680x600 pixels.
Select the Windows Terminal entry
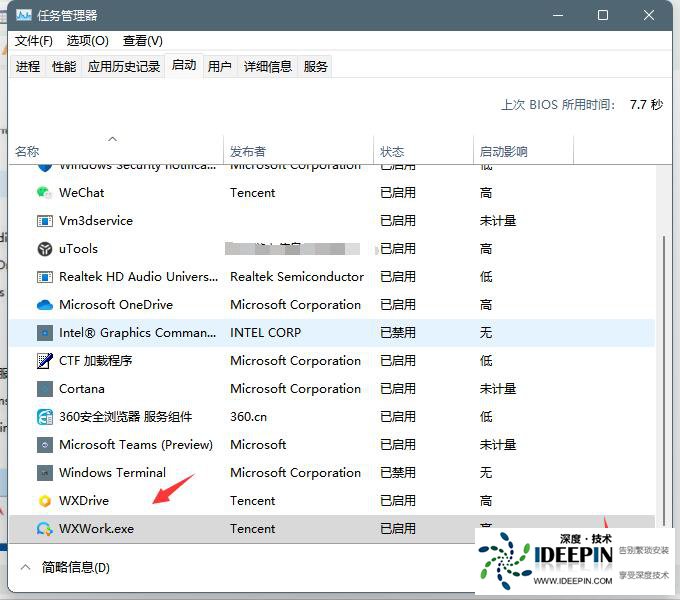[112, 473]
